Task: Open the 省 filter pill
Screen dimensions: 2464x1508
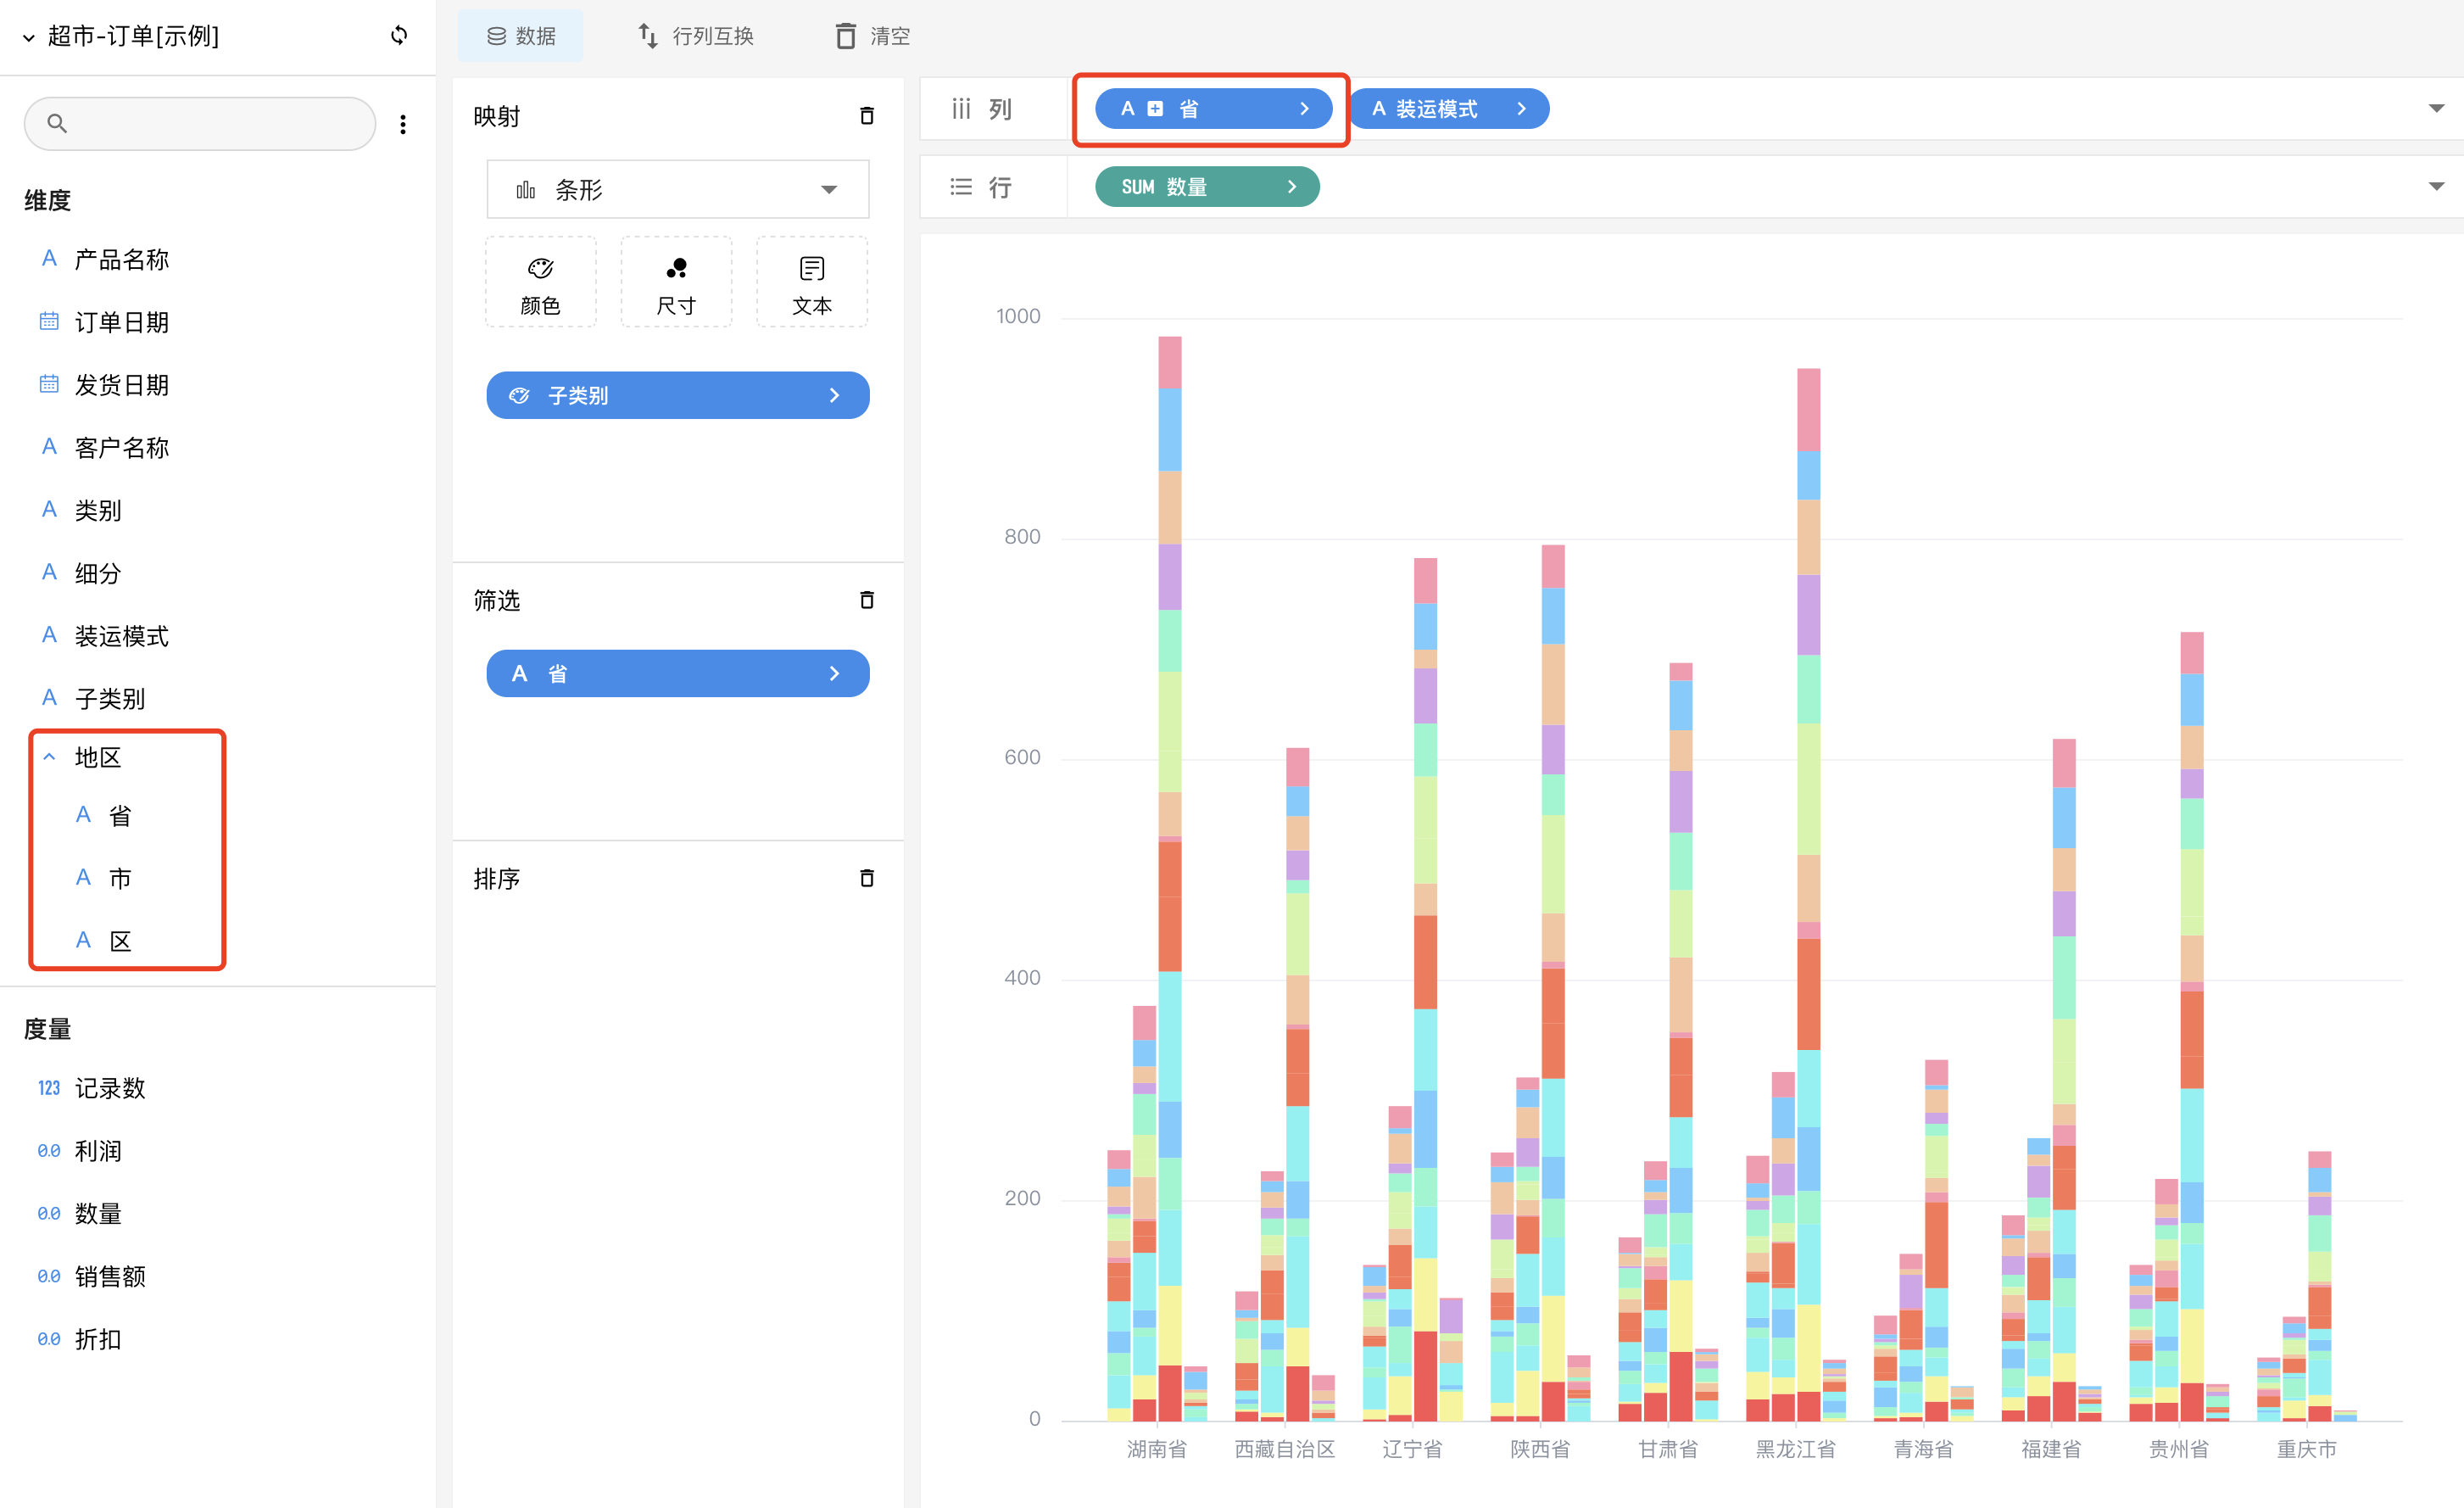Action: [677, 673]
